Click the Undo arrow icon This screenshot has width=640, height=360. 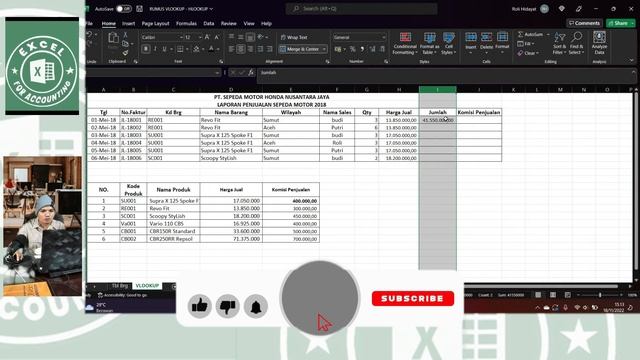click(89, 35)
